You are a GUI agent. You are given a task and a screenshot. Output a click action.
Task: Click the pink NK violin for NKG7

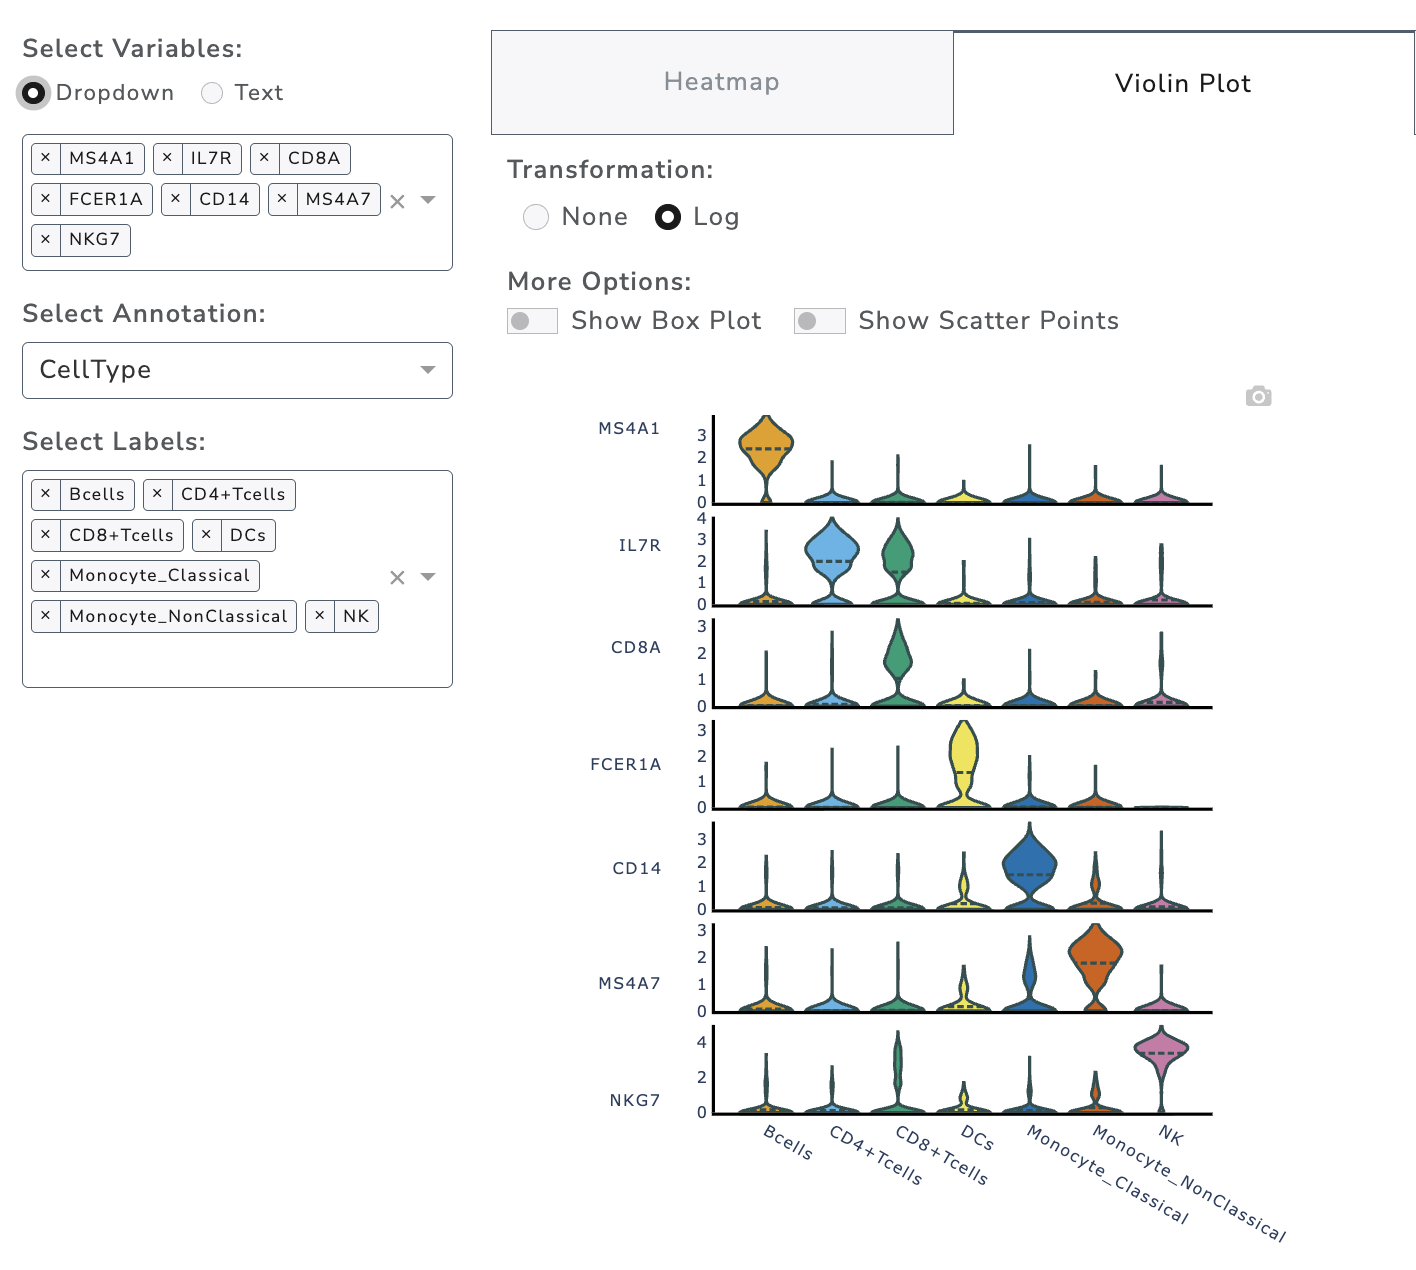(1161, 1052)
